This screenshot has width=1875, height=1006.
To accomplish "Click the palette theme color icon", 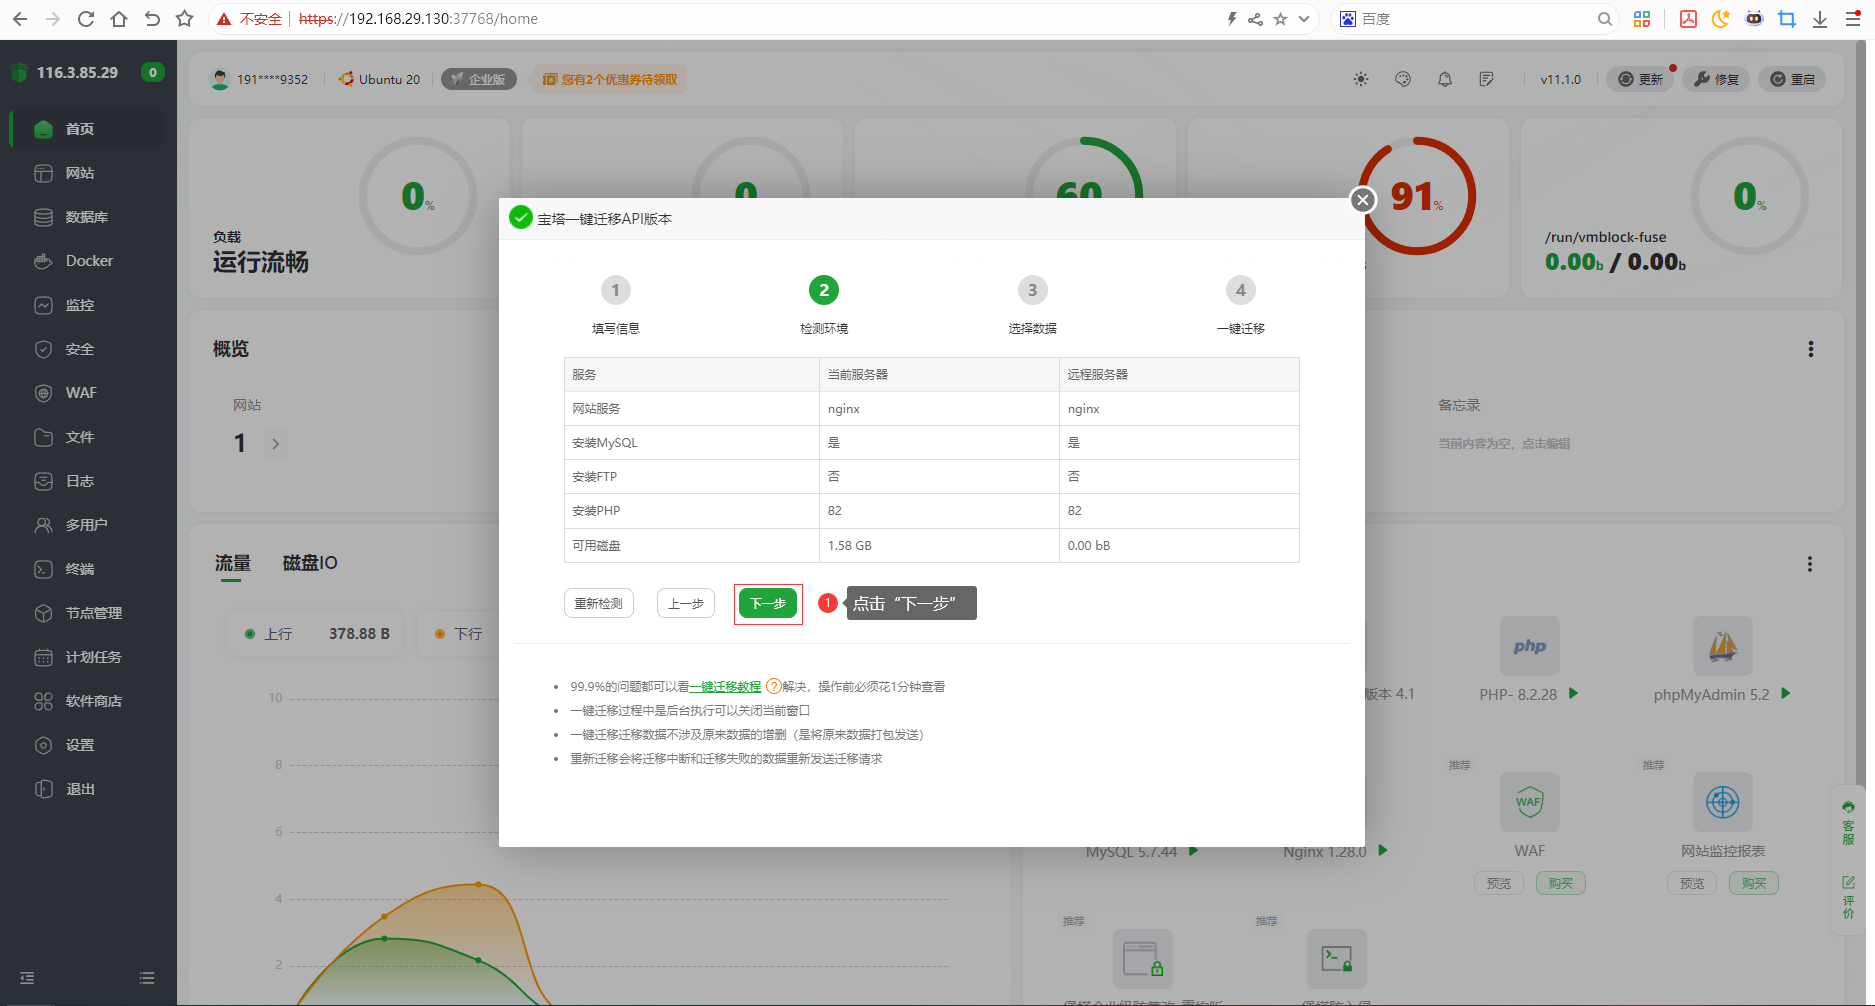I will click(1402, 79).
